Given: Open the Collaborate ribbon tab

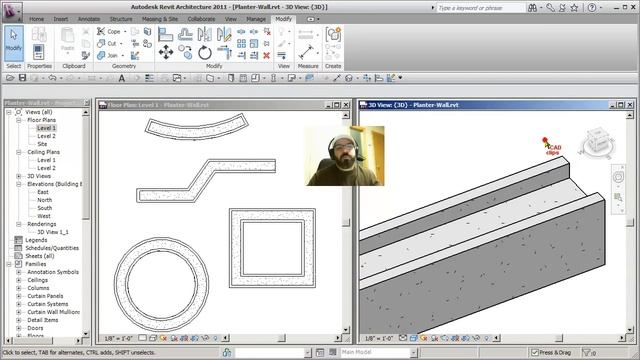Looking at the screenshot, I should (201, 19).
